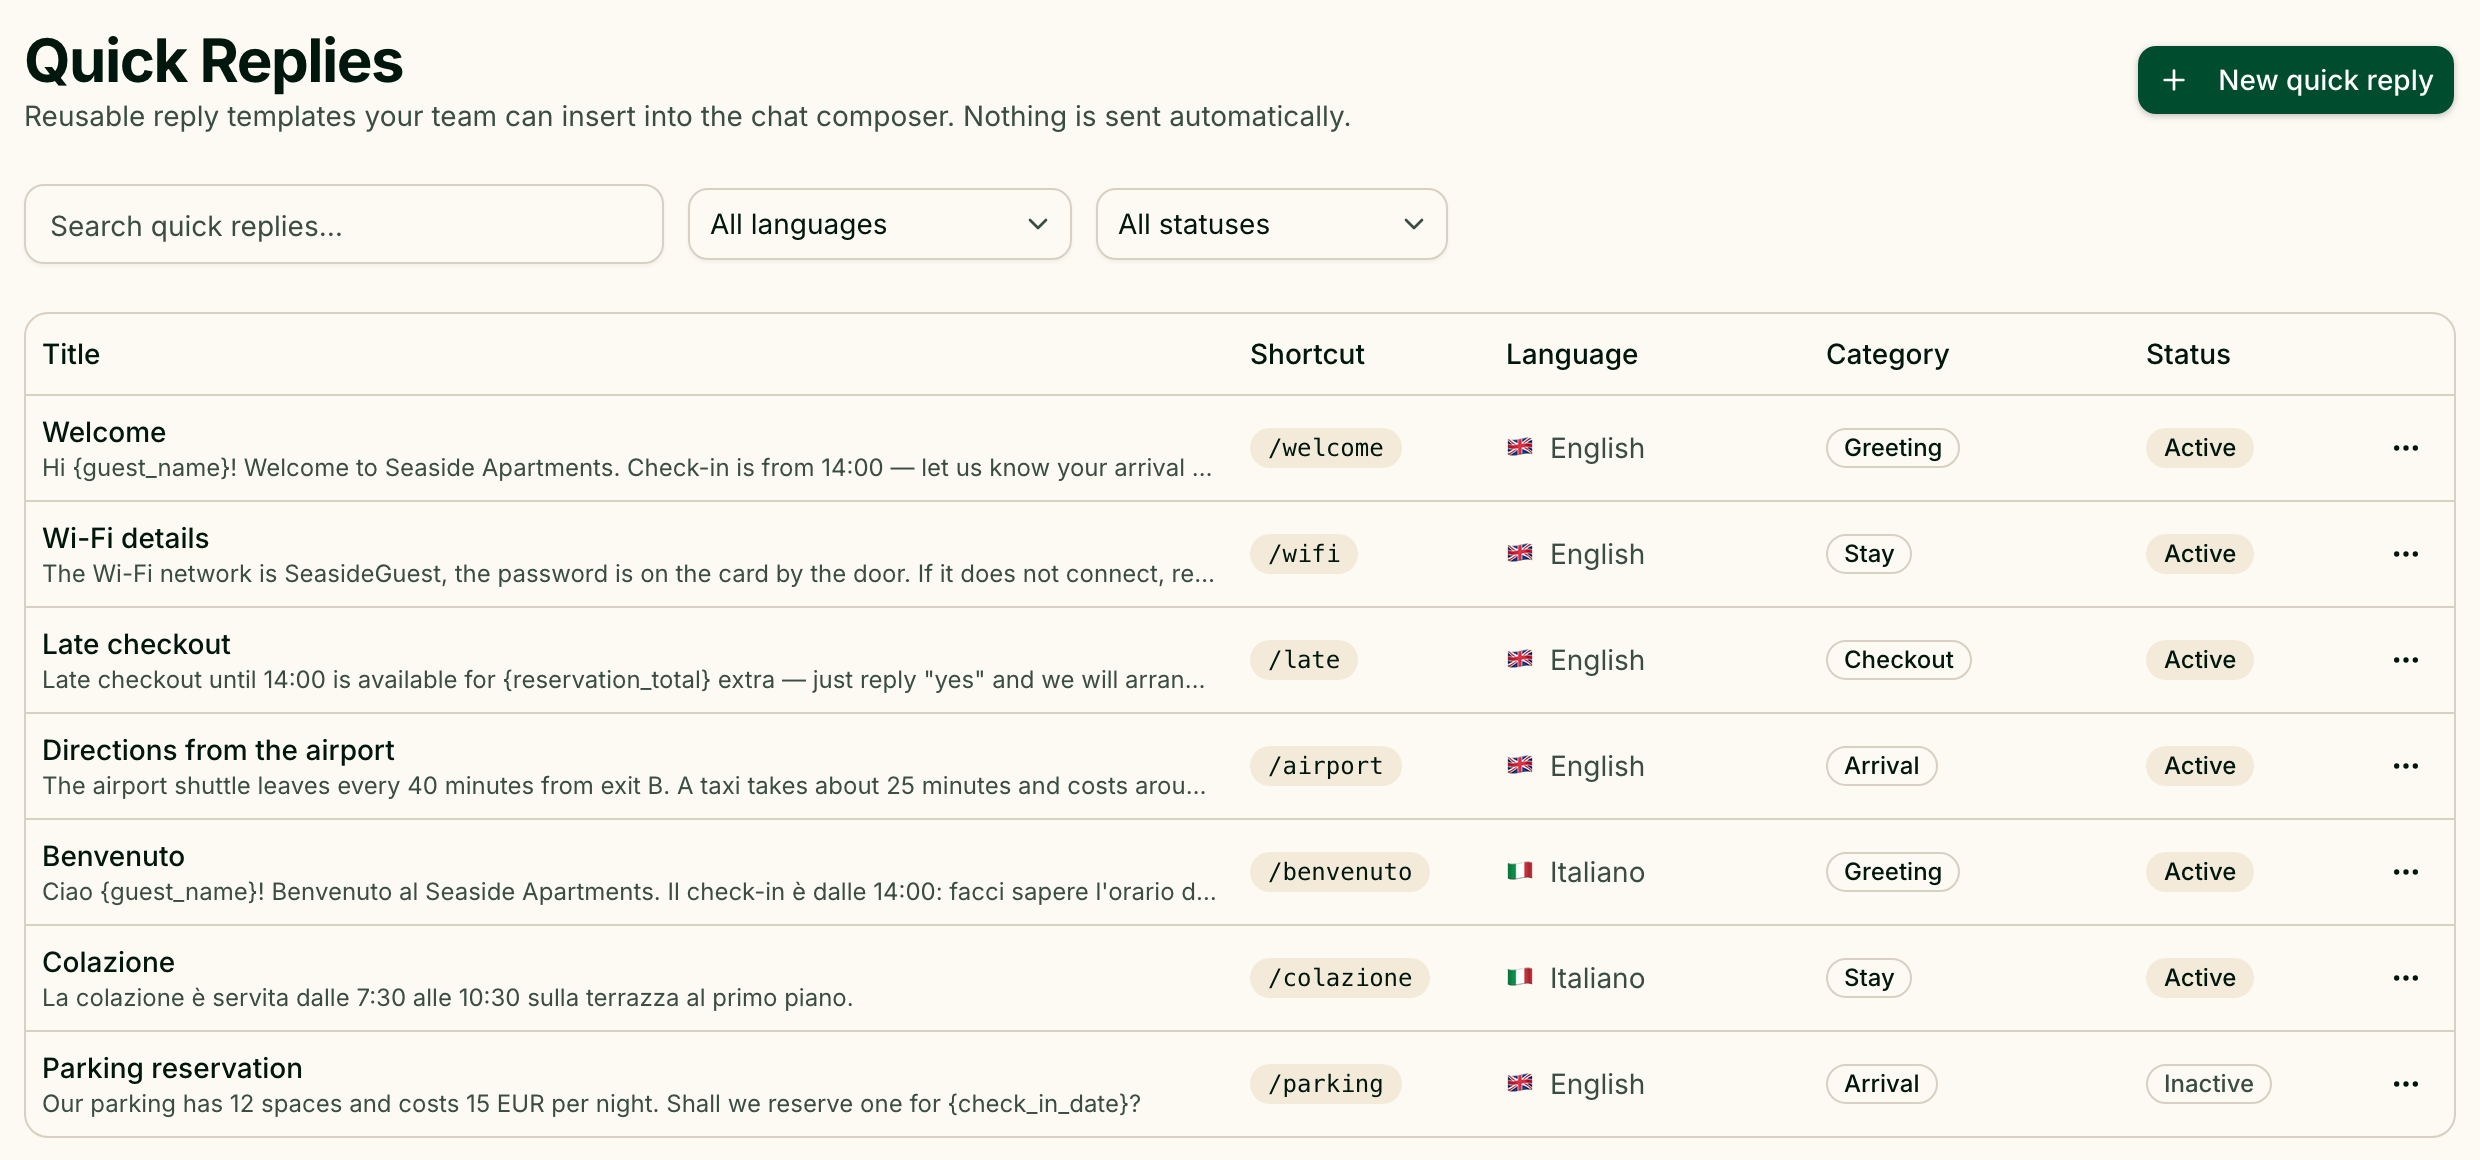The image size is (2480, 1160).
Task: Click the Inactive status badge for Parking
Action: (2208, 1084)
